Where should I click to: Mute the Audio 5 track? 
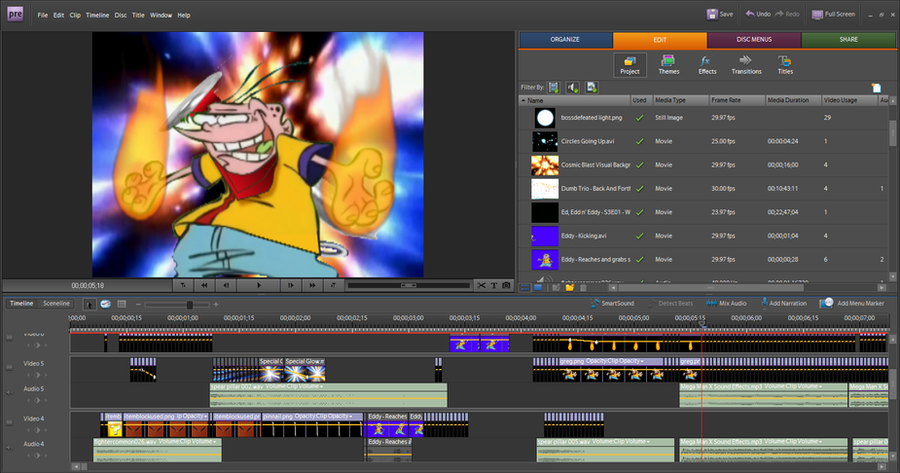(x=9, y=393)
